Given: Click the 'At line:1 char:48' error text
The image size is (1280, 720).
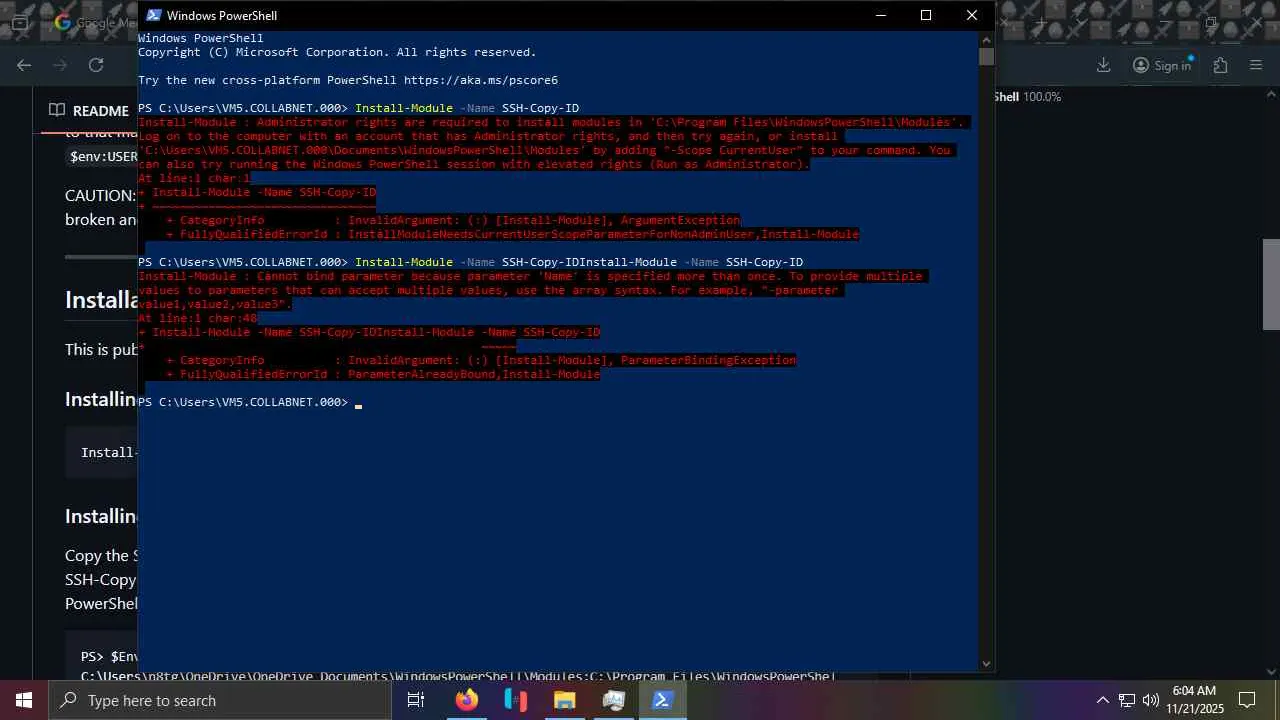Looking at the screenshot, I should [198, 318].
